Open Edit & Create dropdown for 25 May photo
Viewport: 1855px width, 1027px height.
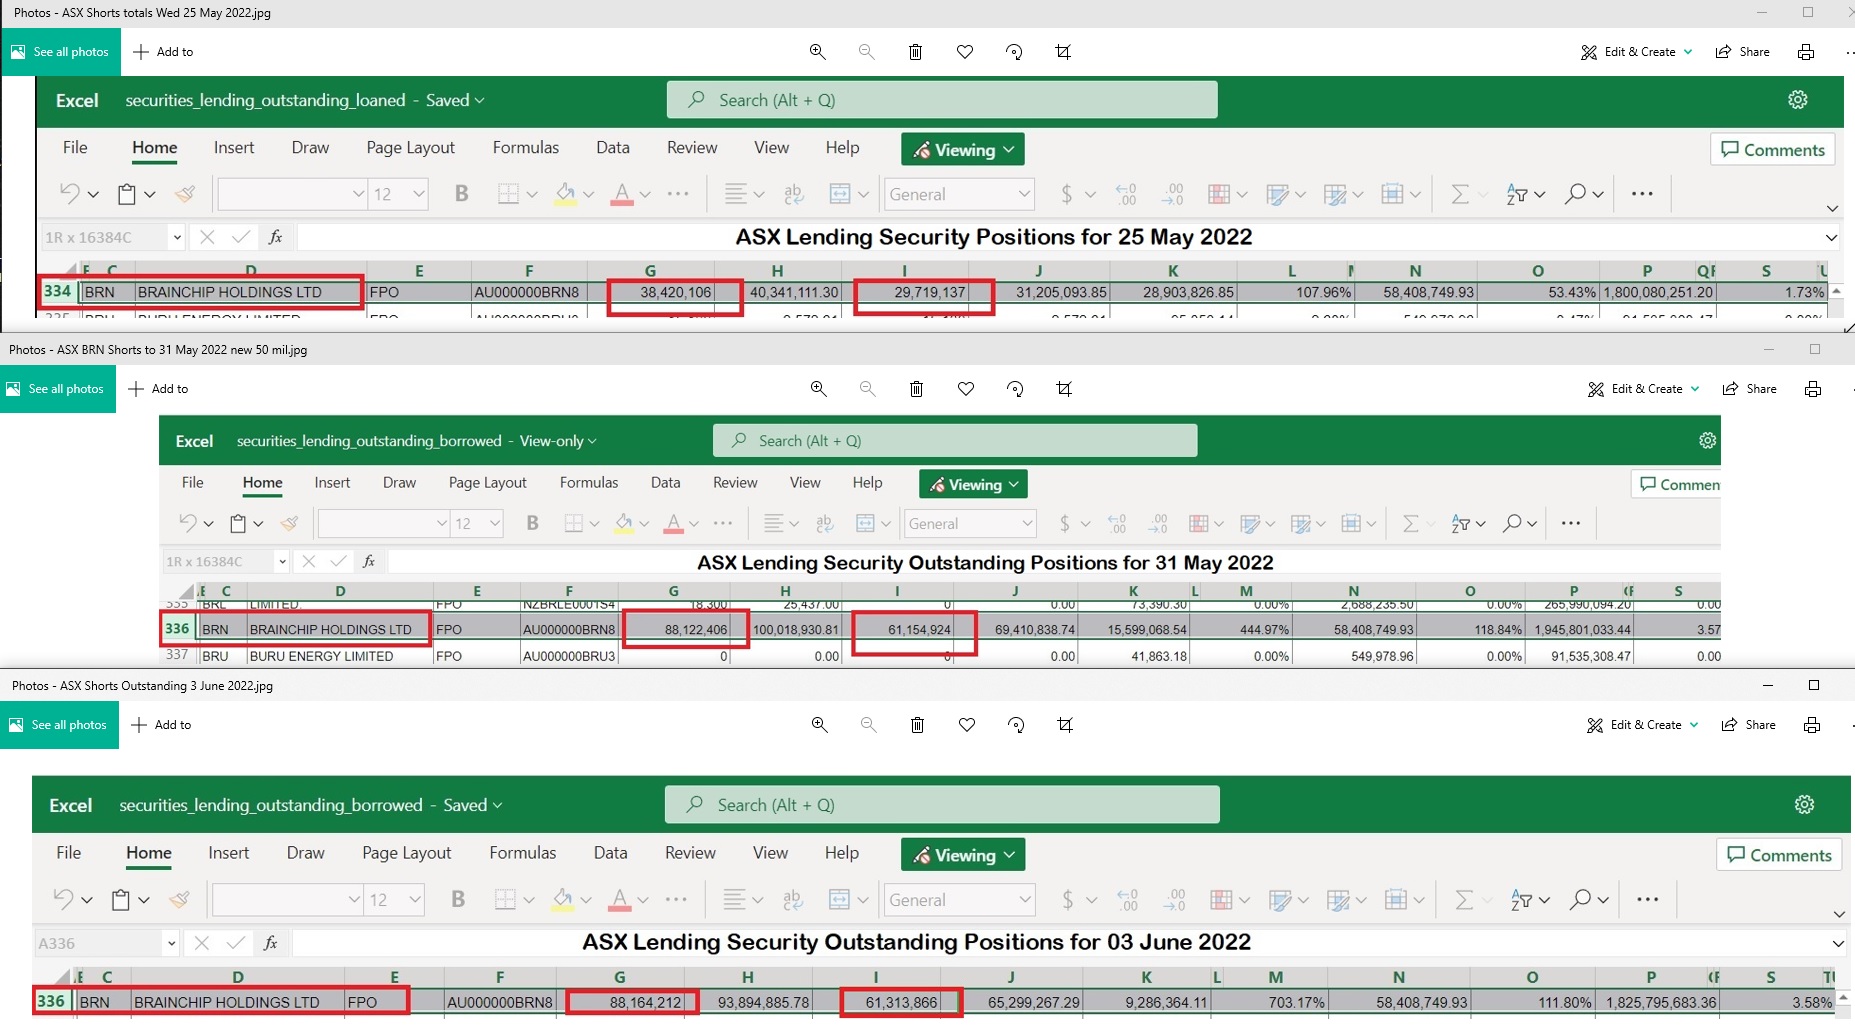point(1637,52)
